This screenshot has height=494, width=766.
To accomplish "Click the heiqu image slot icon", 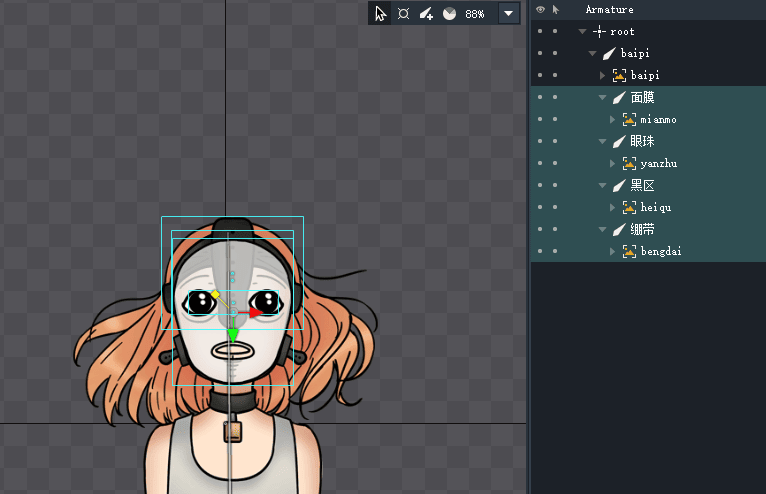I will click(629, 208).
